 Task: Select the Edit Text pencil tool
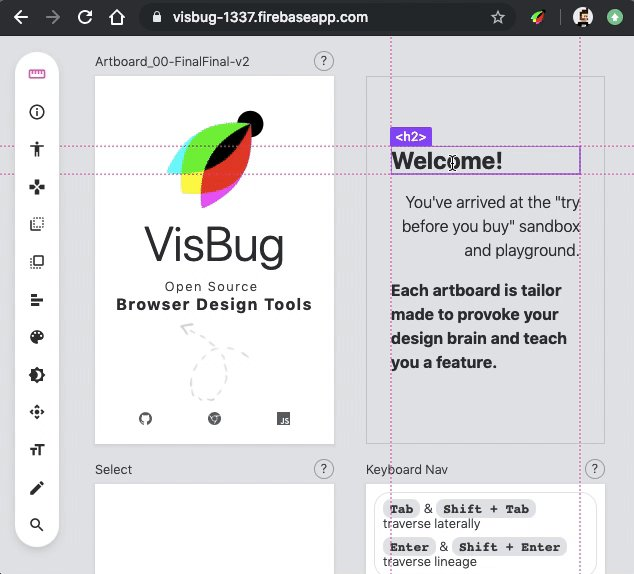37,488
